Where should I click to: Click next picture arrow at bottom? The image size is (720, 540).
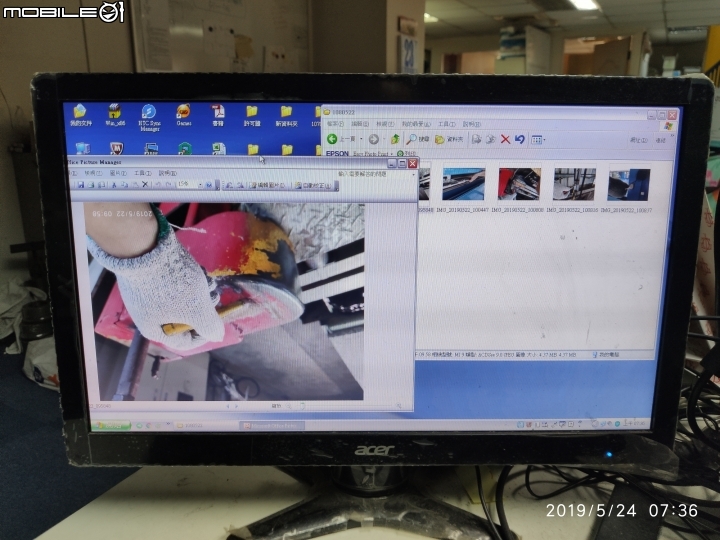[237, 406]
